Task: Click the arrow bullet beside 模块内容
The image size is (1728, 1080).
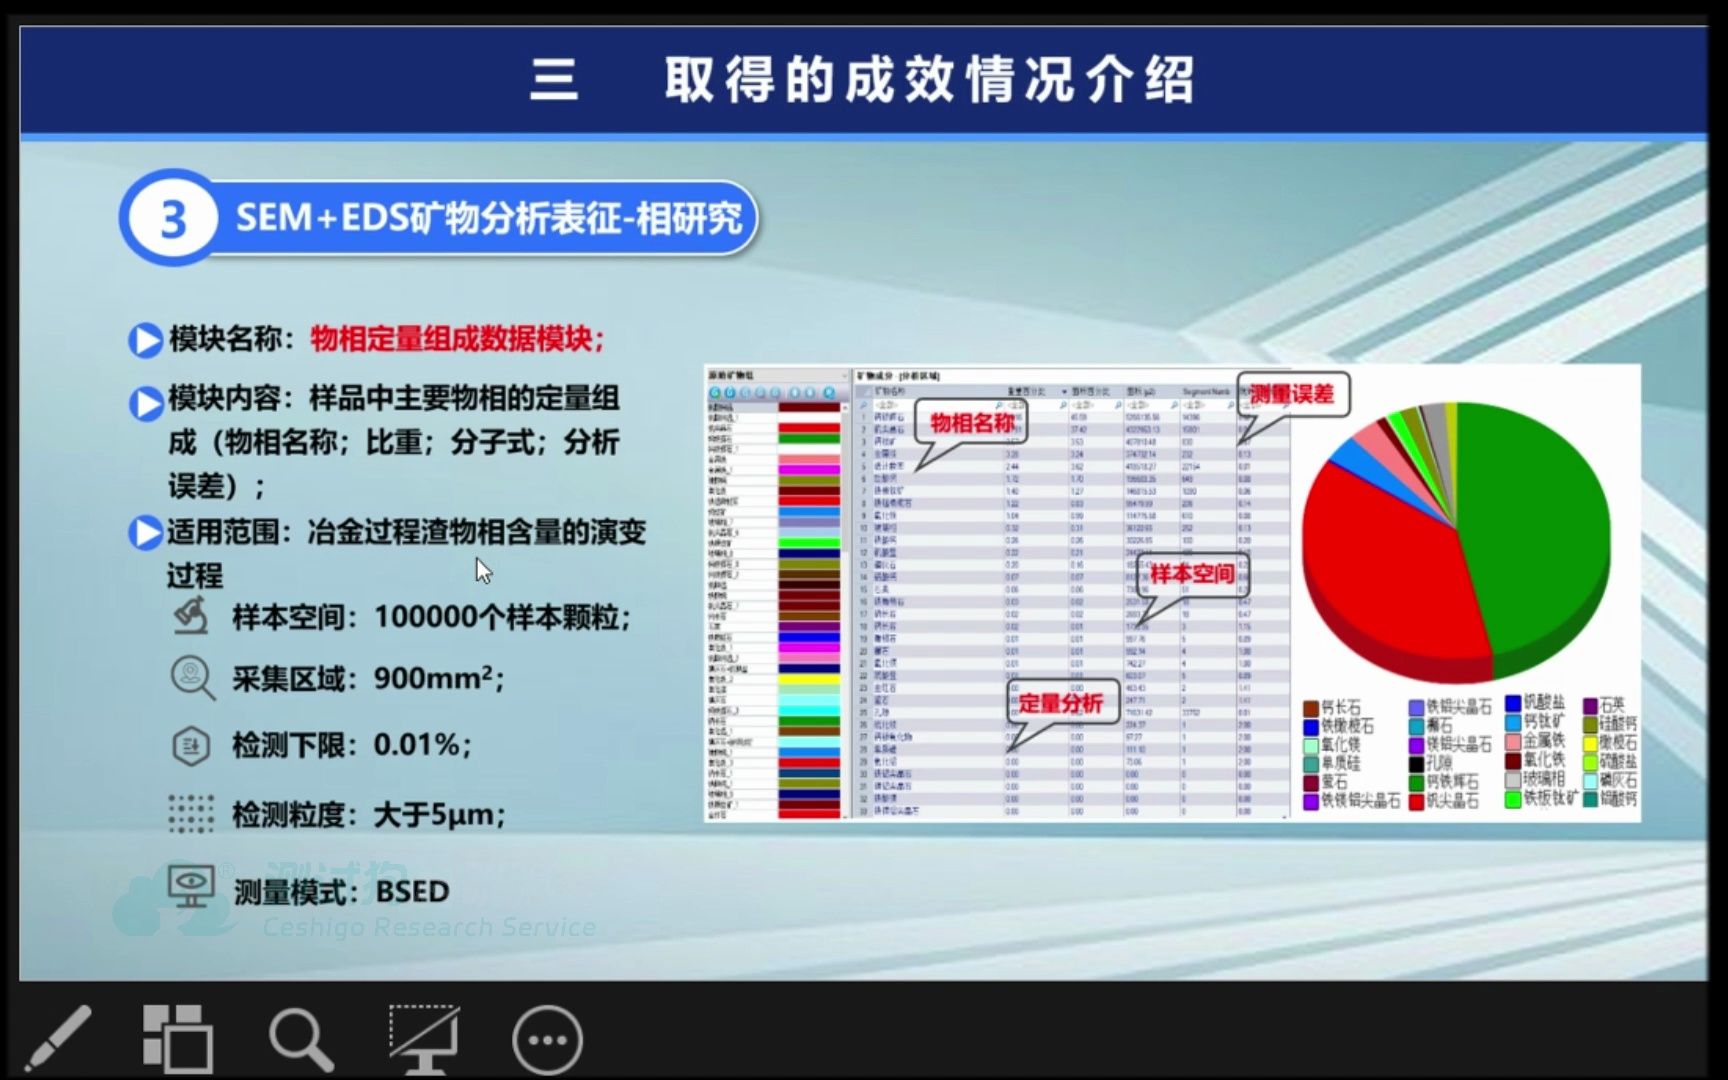Action: pyautogui.click(x=146, y=403)
